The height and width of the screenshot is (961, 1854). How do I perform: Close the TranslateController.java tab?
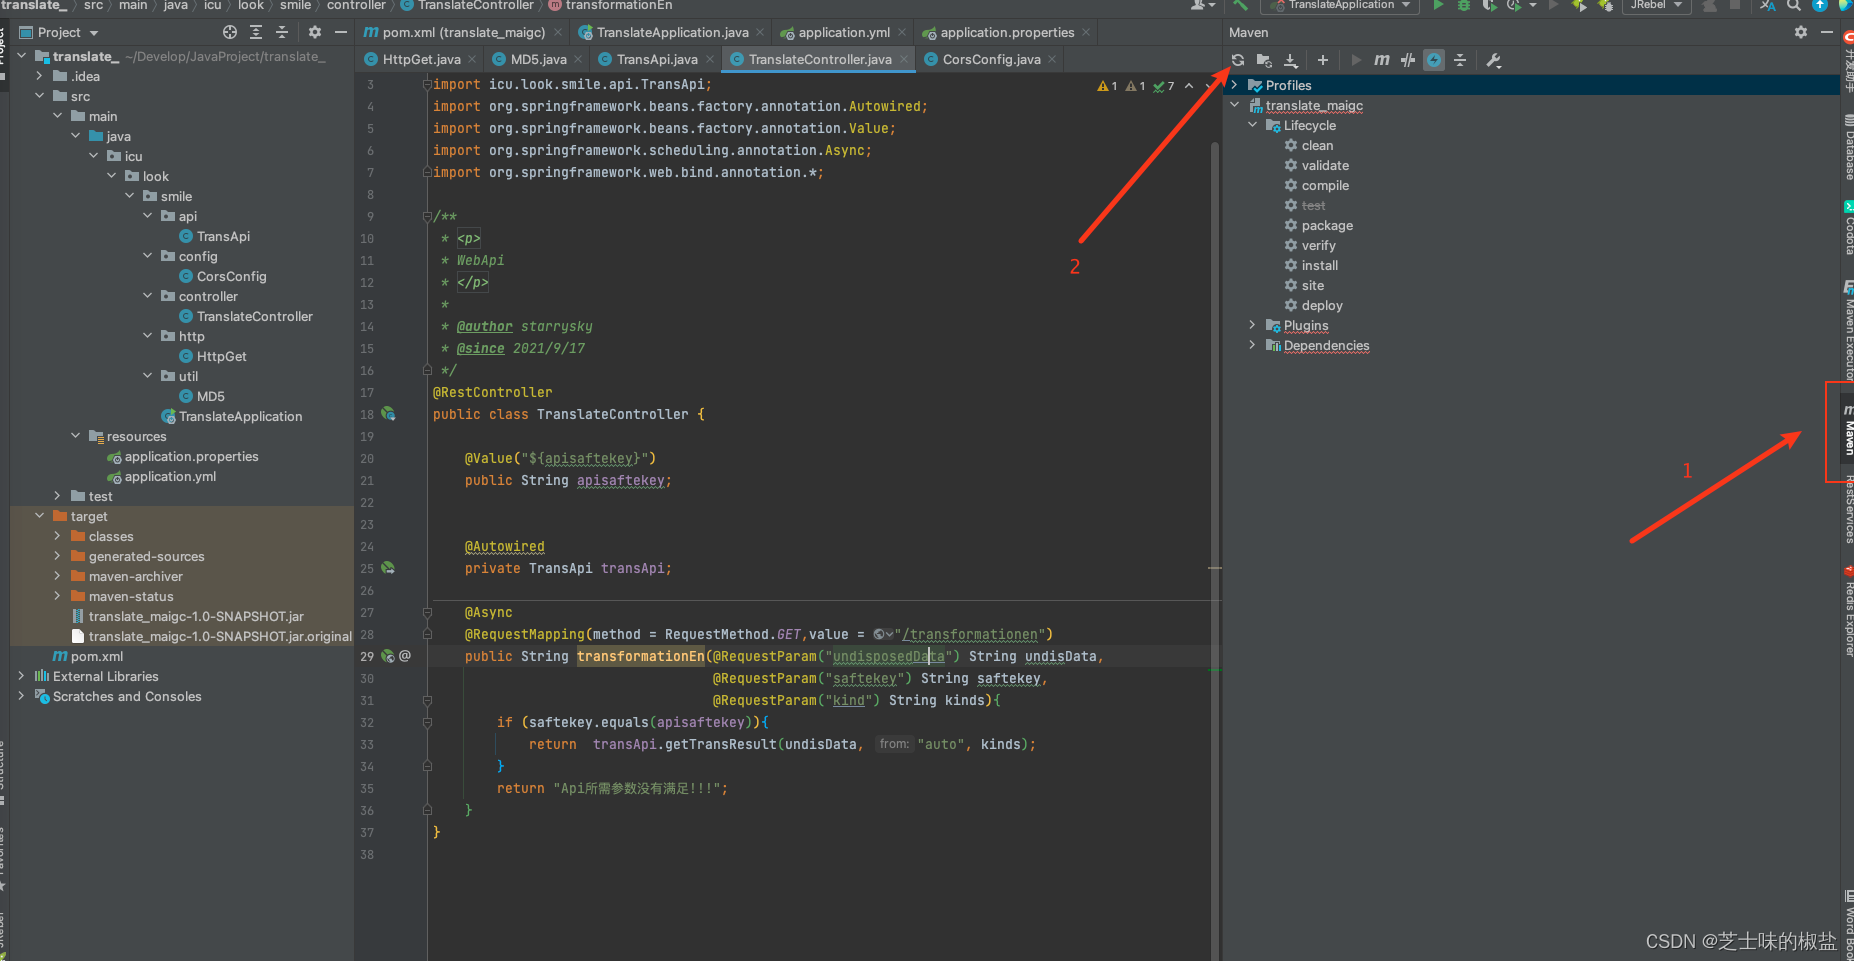pyautogui.click(x=904, y=59)
